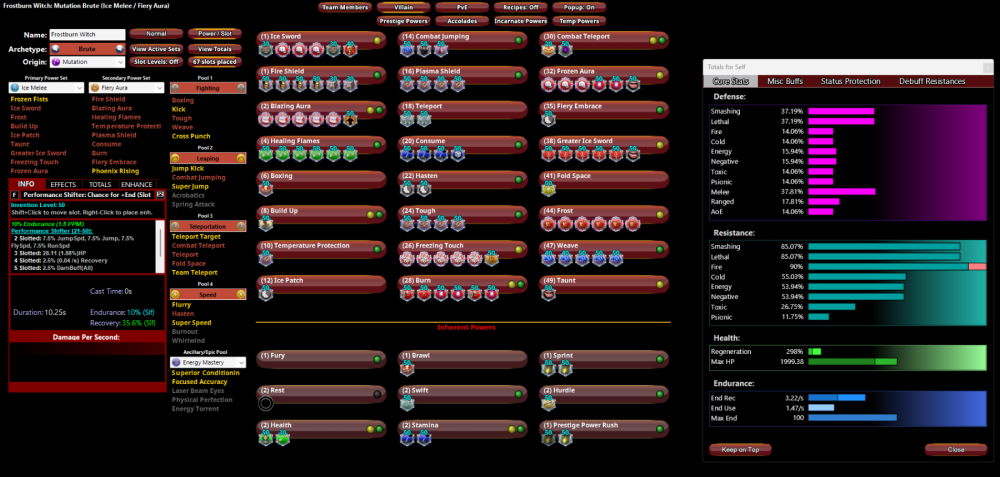1000x477 pixels.
Task: Click the enhancement slot under Hurdle
Action: pyautogui.click(x=549, y=404)
